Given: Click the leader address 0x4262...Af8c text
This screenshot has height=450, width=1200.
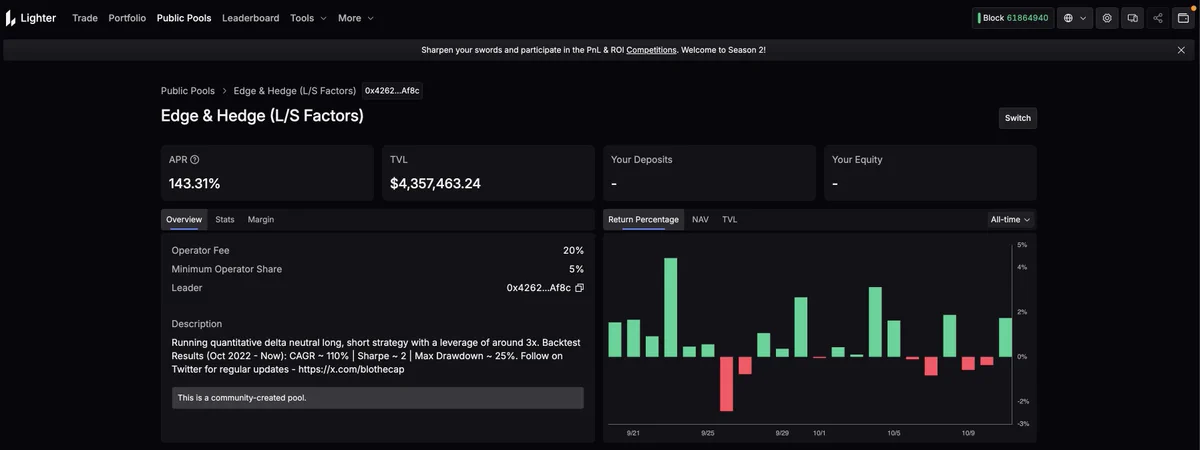Looking at the screenshot, I should point(539,288).
